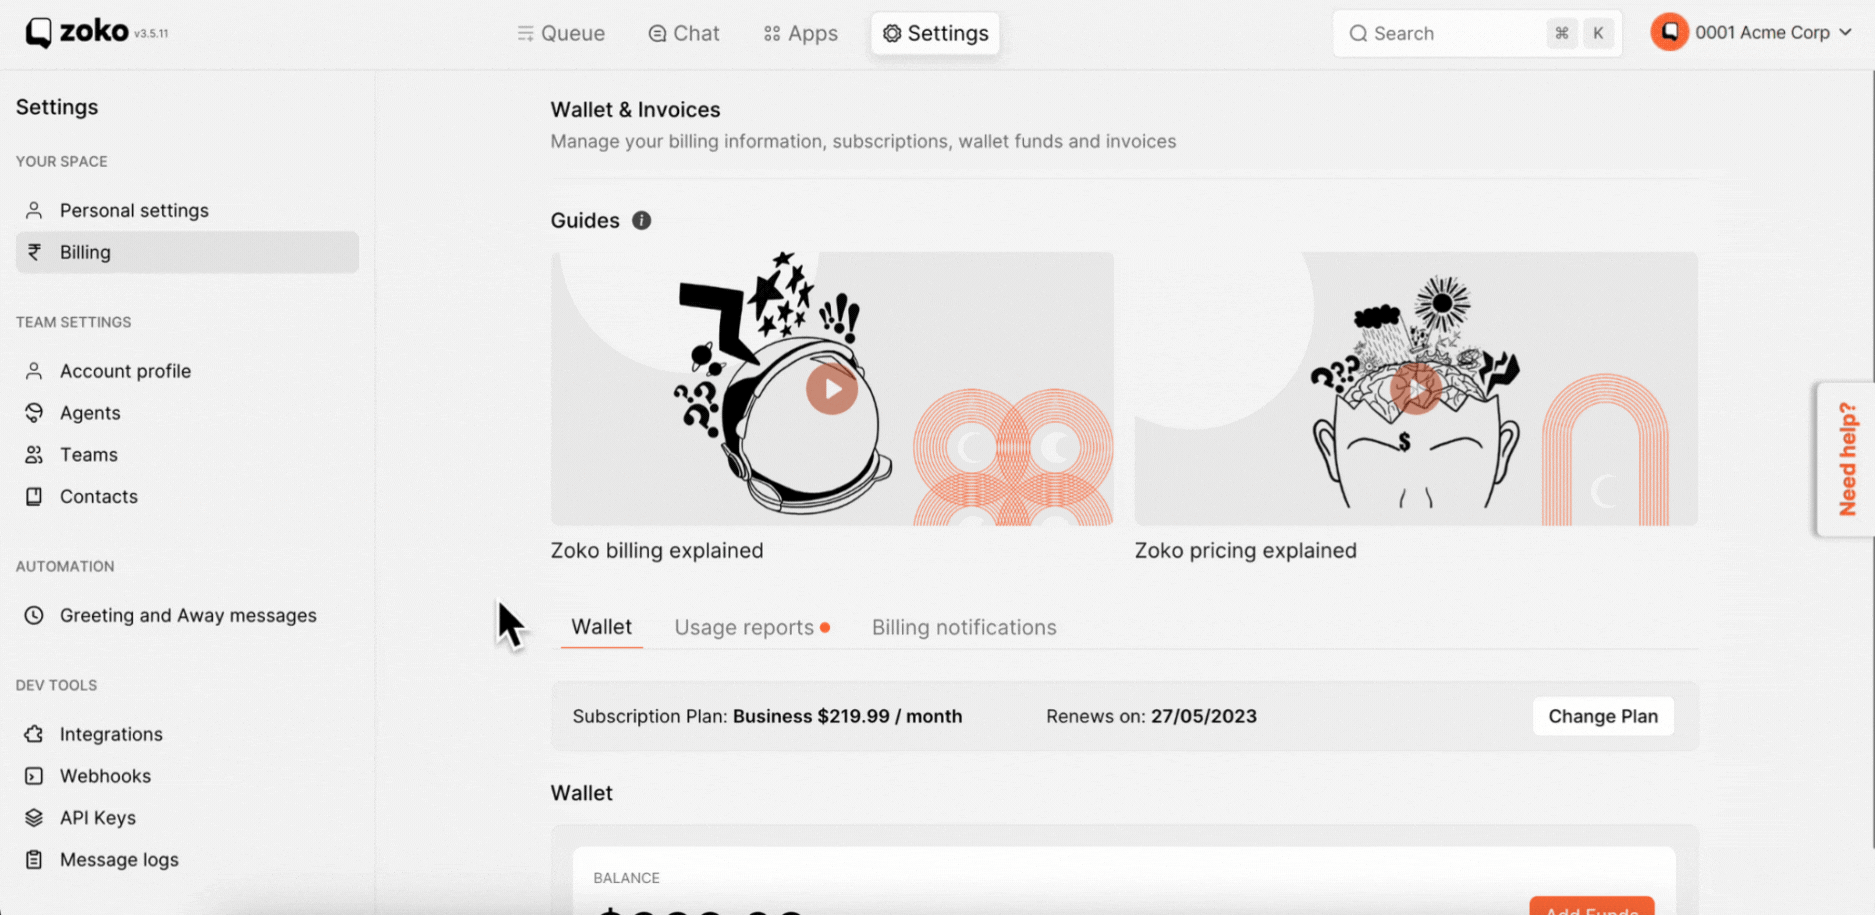The height and width of the screenshot is (915, 1875).
Task: Click the command key shortcut badge
Action: tap(1561, 33)
